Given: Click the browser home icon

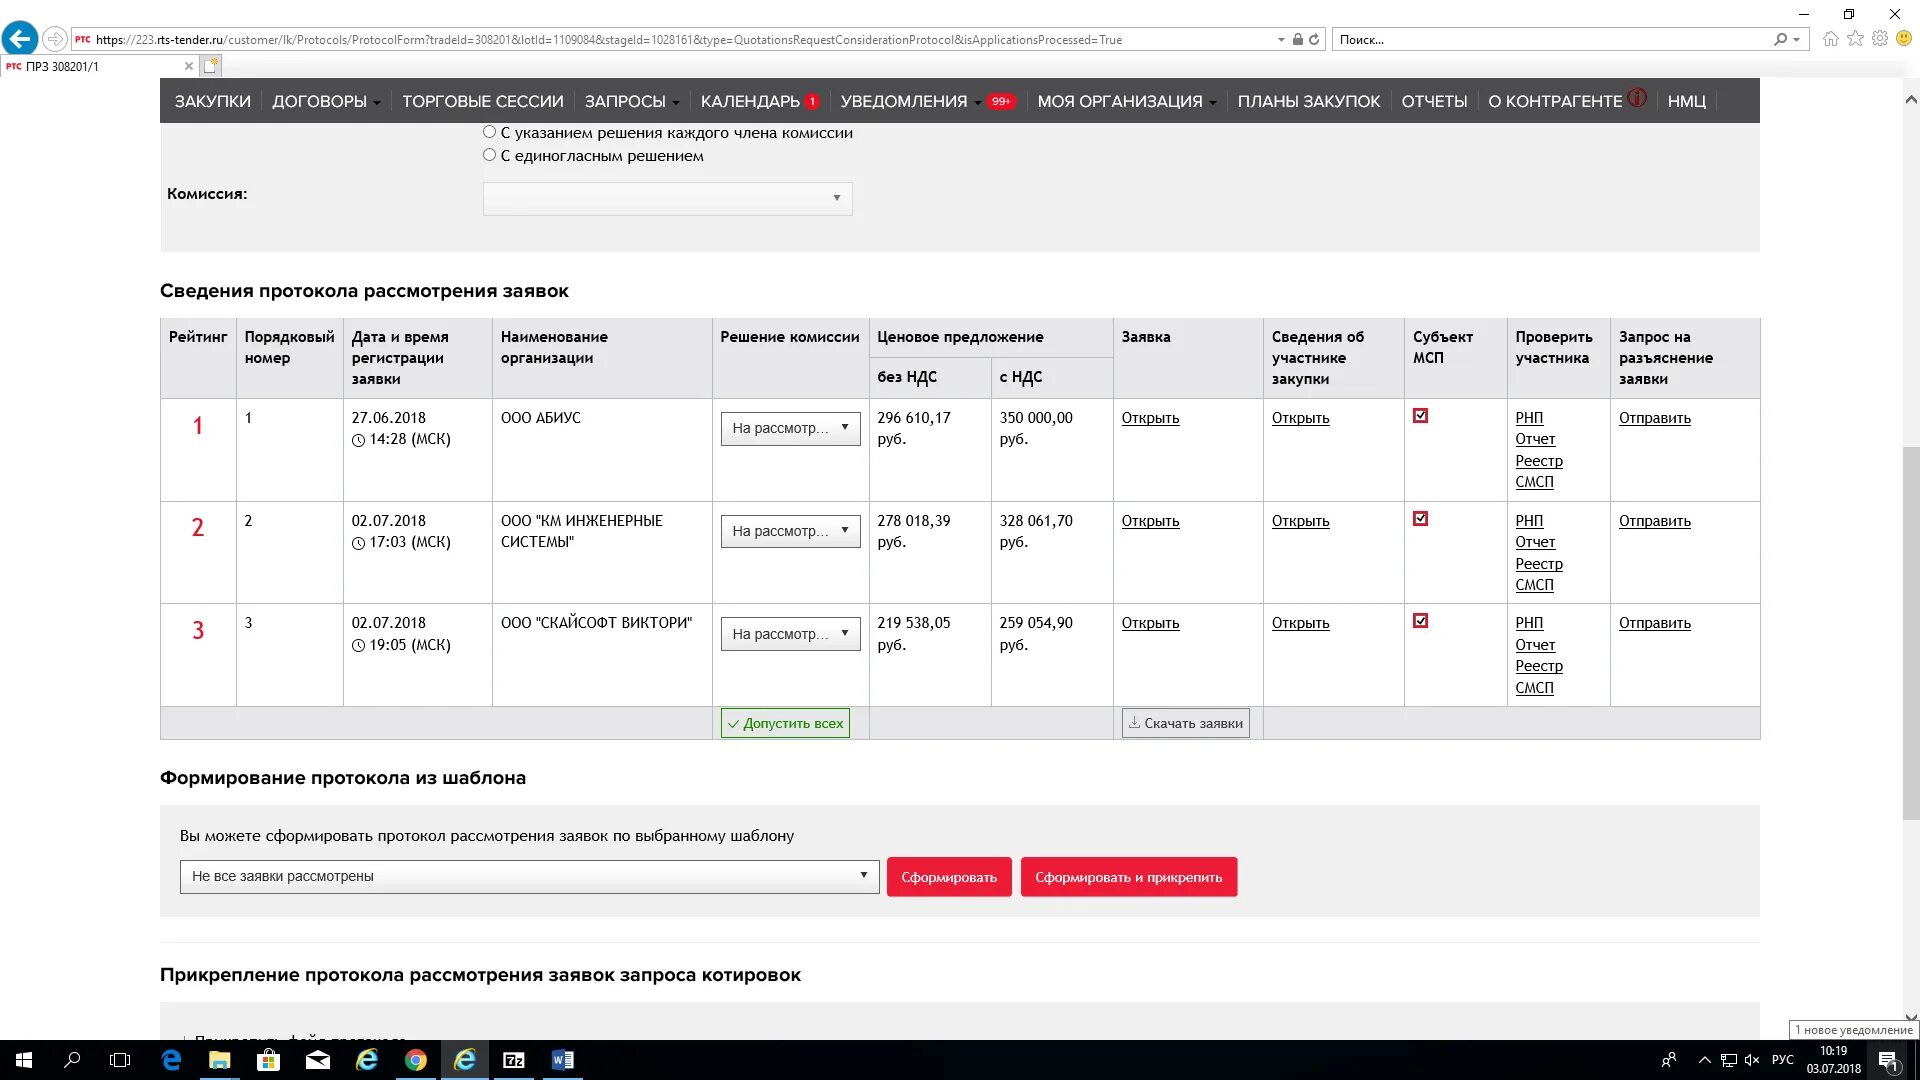Looking at the screenshot, I should click(1830, 39).
